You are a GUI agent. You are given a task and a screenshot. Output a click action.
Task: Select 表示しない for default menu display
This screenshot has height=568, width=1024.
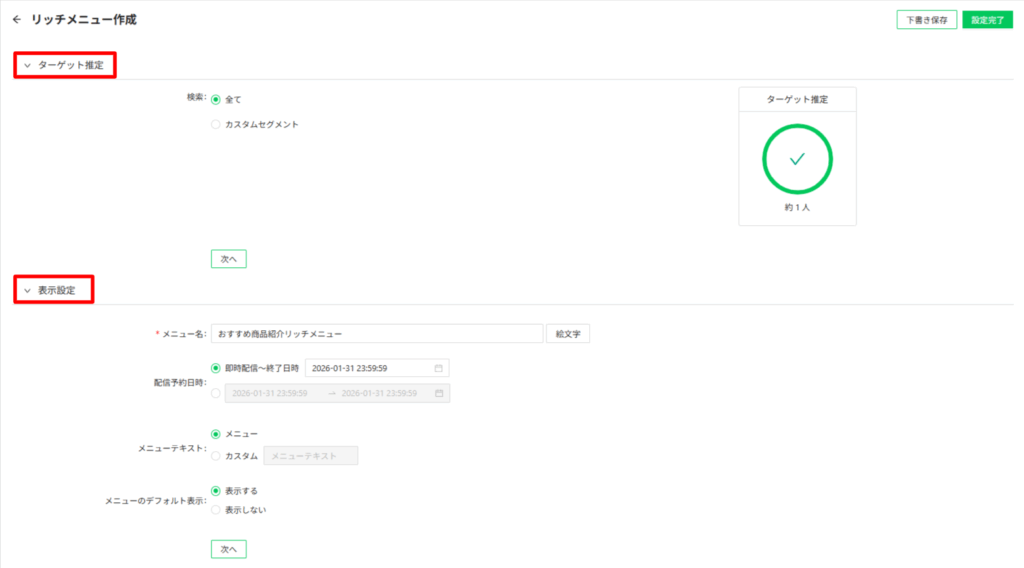tap(216, 510)
